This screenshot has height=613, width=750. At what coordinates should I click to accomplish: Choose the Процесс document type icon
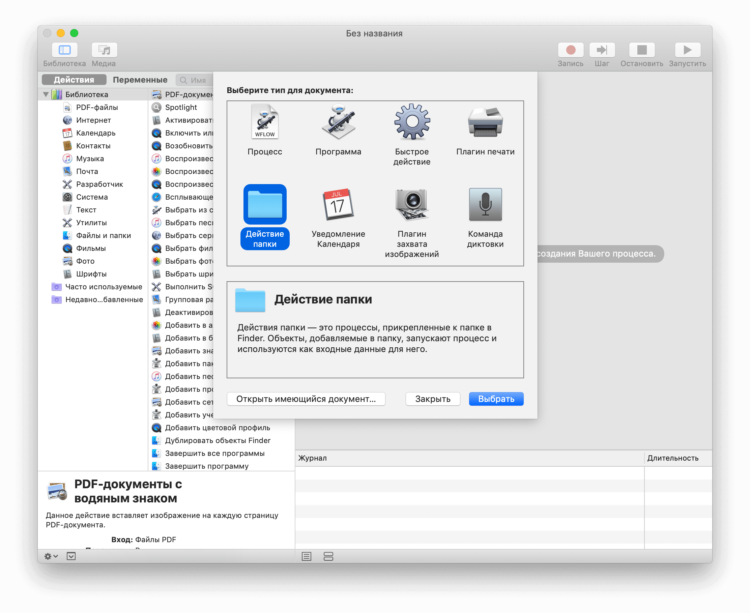[x=265, y=122]
